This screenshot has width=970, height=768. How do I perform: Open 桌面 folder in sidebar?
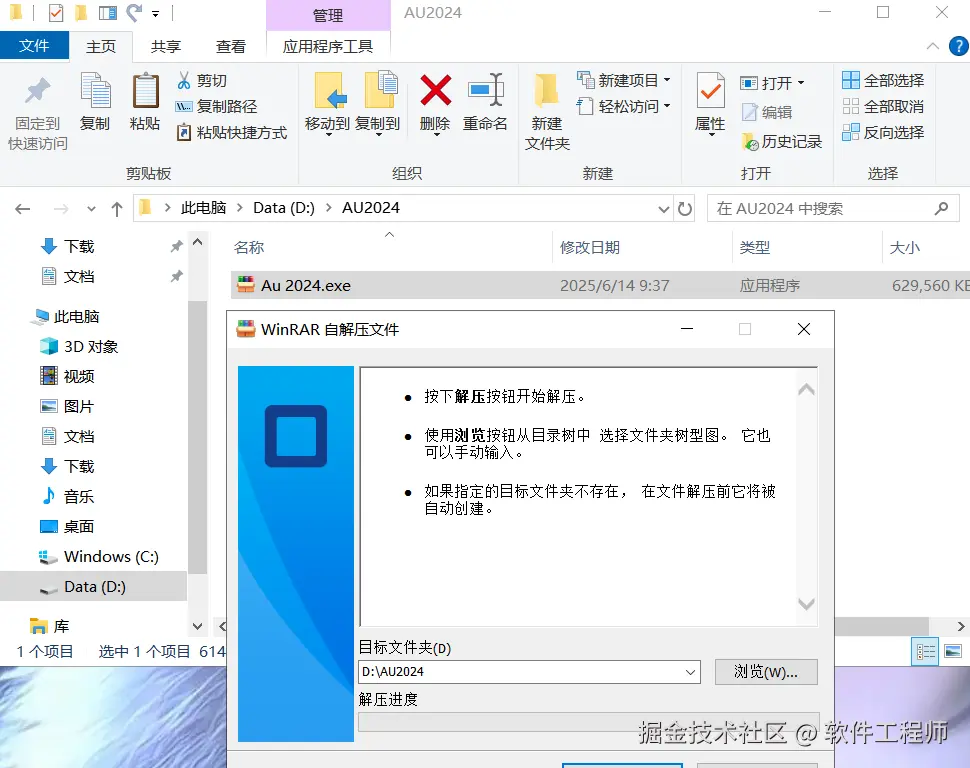coord(79,527)
